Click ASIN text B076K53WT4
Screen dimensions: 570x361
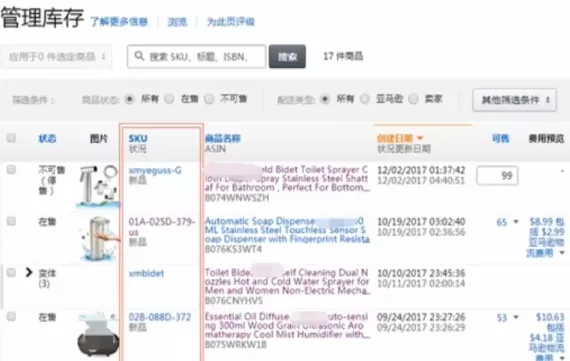pos(233,249)
